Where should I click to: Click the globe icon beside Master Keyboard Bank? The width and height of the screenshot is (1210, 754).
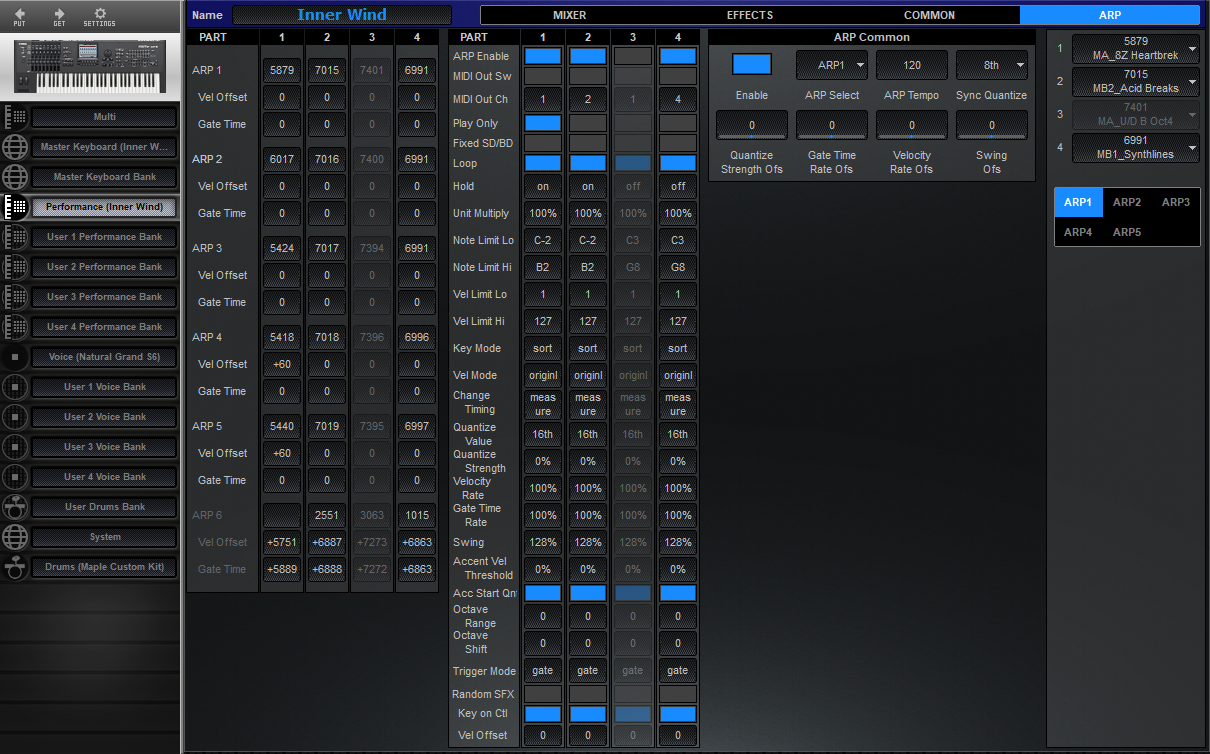tap(15, 177)
